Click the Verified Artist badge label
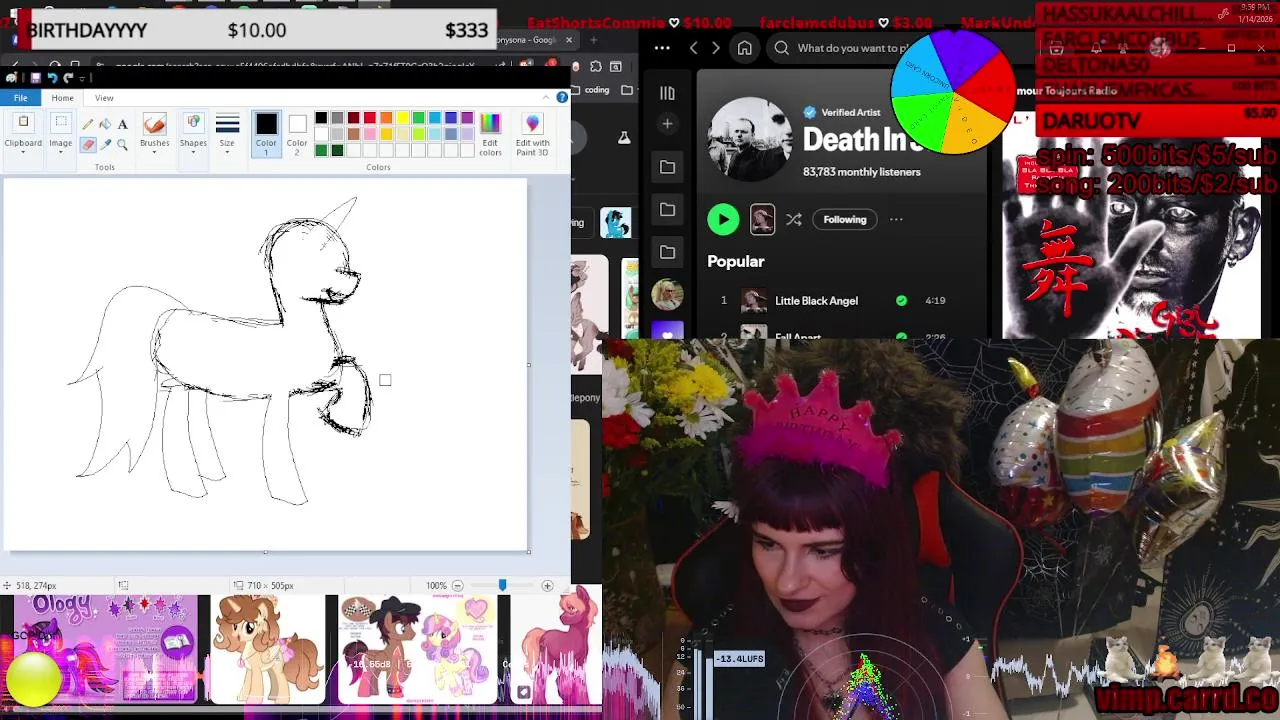The image size is (1280, 720). point(842,112)
